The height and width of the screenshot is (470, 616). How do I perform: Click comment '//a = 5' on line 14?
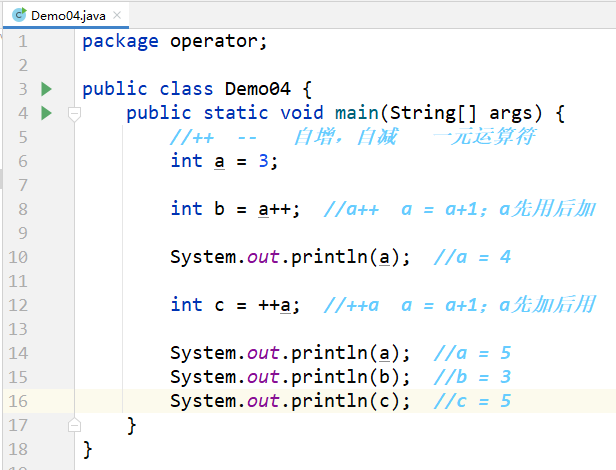pyautogui.click(x=472, y=353)
